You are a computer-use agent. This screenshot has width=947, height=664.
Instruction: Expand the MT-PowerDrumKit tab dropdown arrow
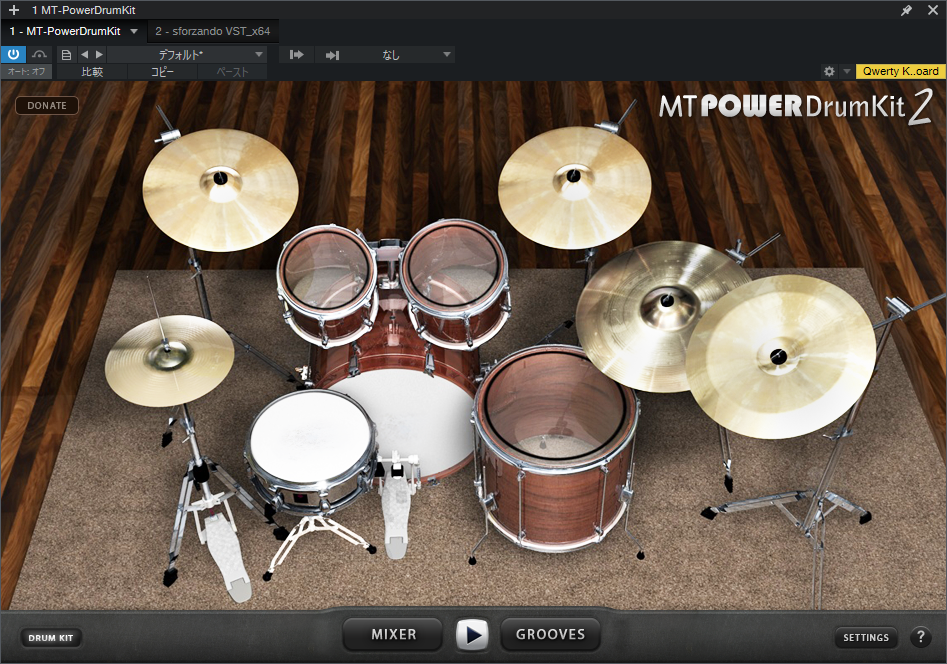[x=134, y=31]
